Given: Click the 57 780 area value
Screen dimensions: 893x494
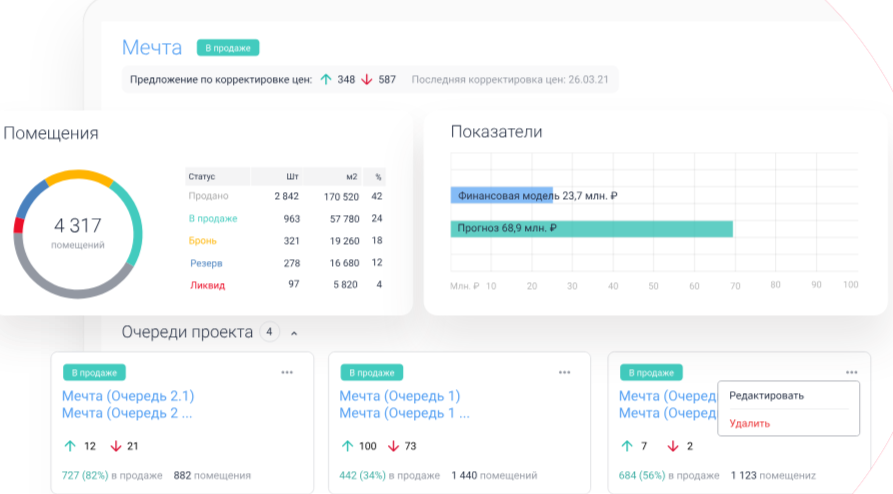Looking at the screenshot, I should [345, 219].
